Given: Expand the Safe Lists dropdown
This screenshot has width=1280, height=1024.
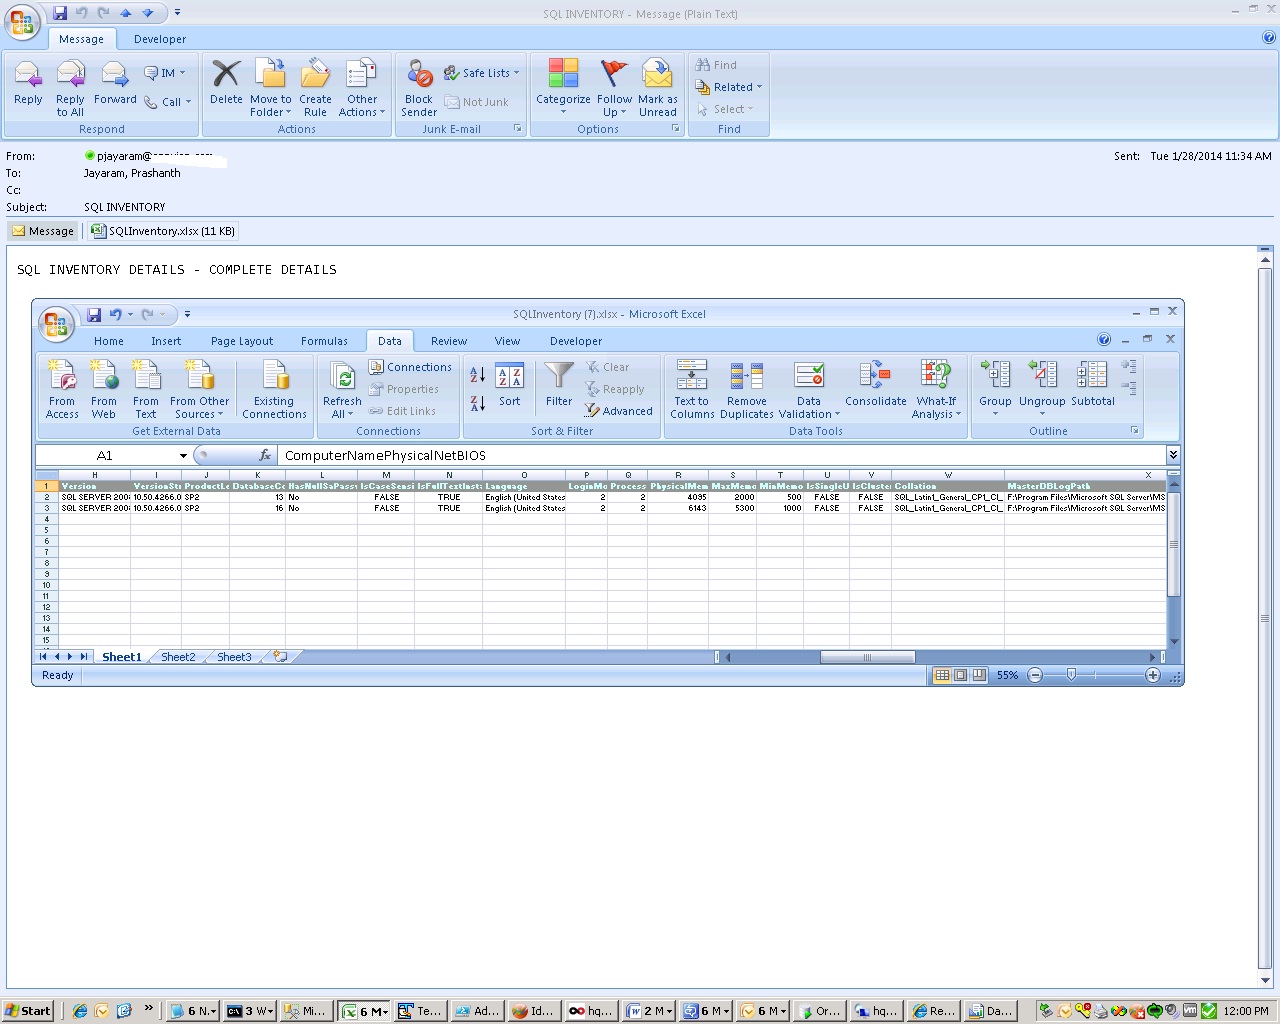Looking at the screenshot, I should pyautogui.click(x=485, y=73).
